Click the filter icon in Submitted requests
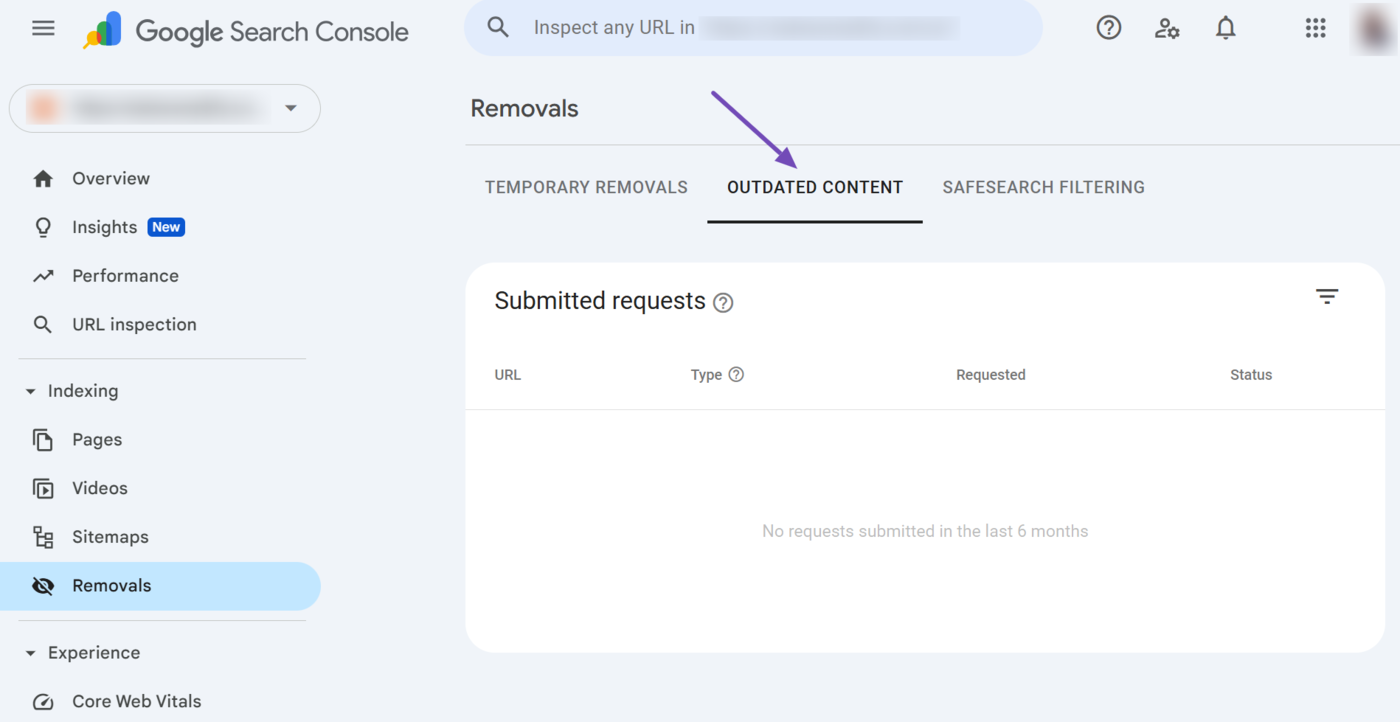The height and width of the screenshot is (722, 1400). pos(1326,297)
